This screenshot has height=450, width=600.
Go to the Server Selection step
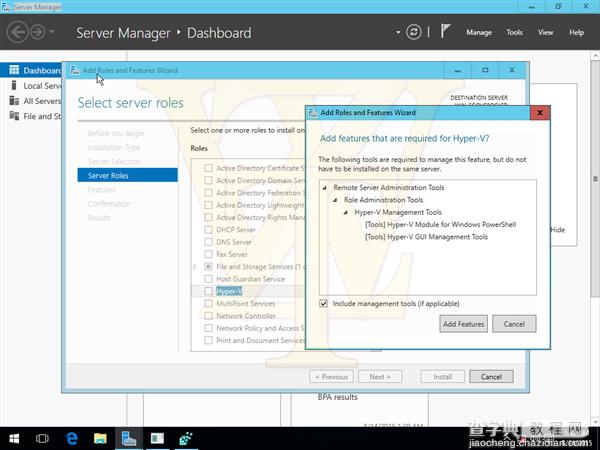[114, 161]
